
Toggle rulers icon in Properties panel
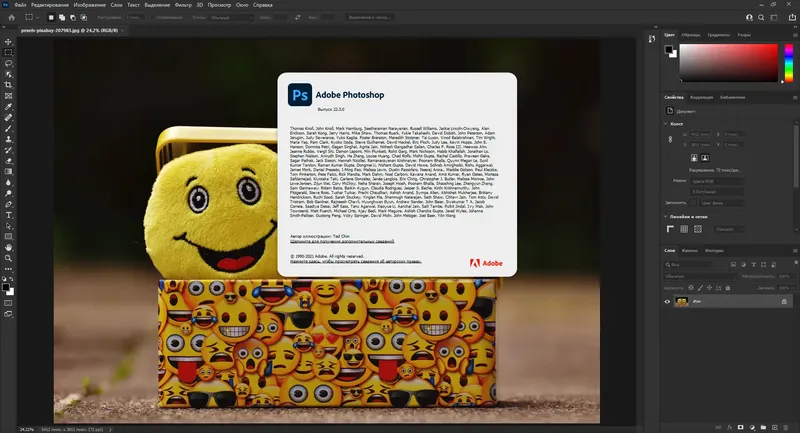[670, 229]
